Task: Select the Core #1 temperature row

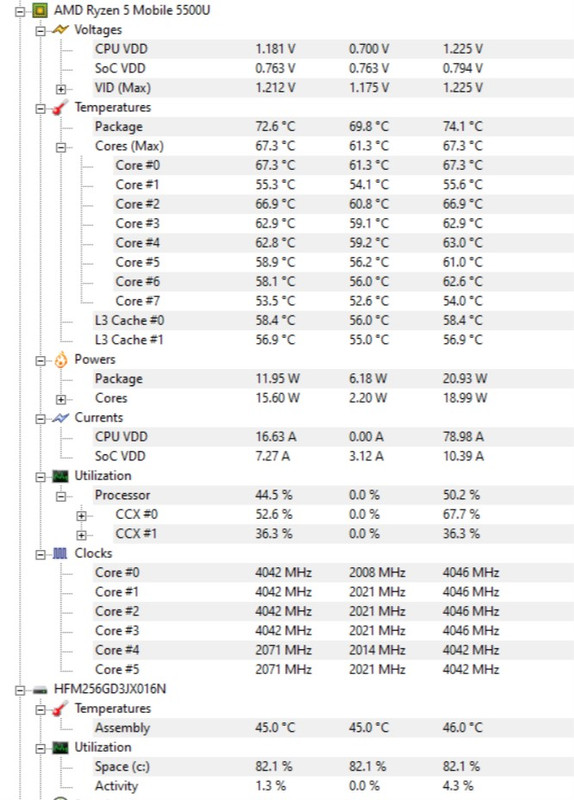Action: (343, 185)
